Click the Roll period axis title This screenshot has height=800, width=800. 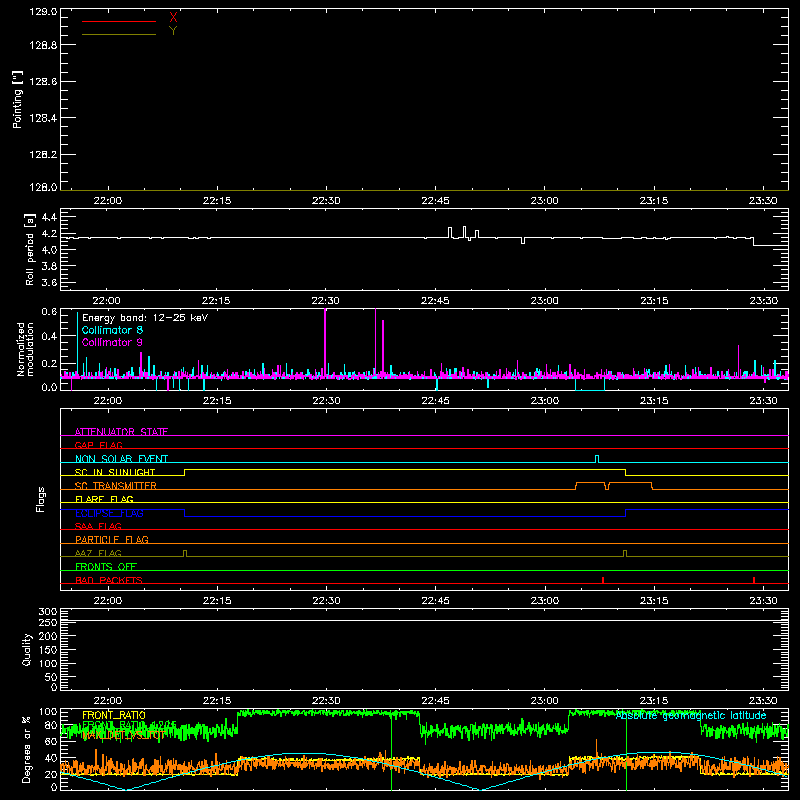[x=30, y=249]
